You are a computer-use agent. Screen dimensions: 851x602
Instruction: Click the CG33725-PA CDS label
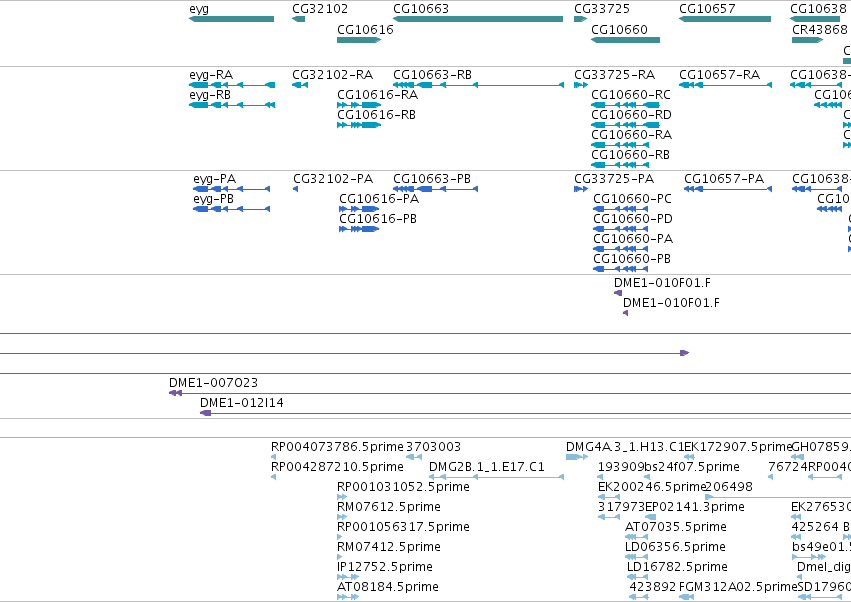pos(614,179)
